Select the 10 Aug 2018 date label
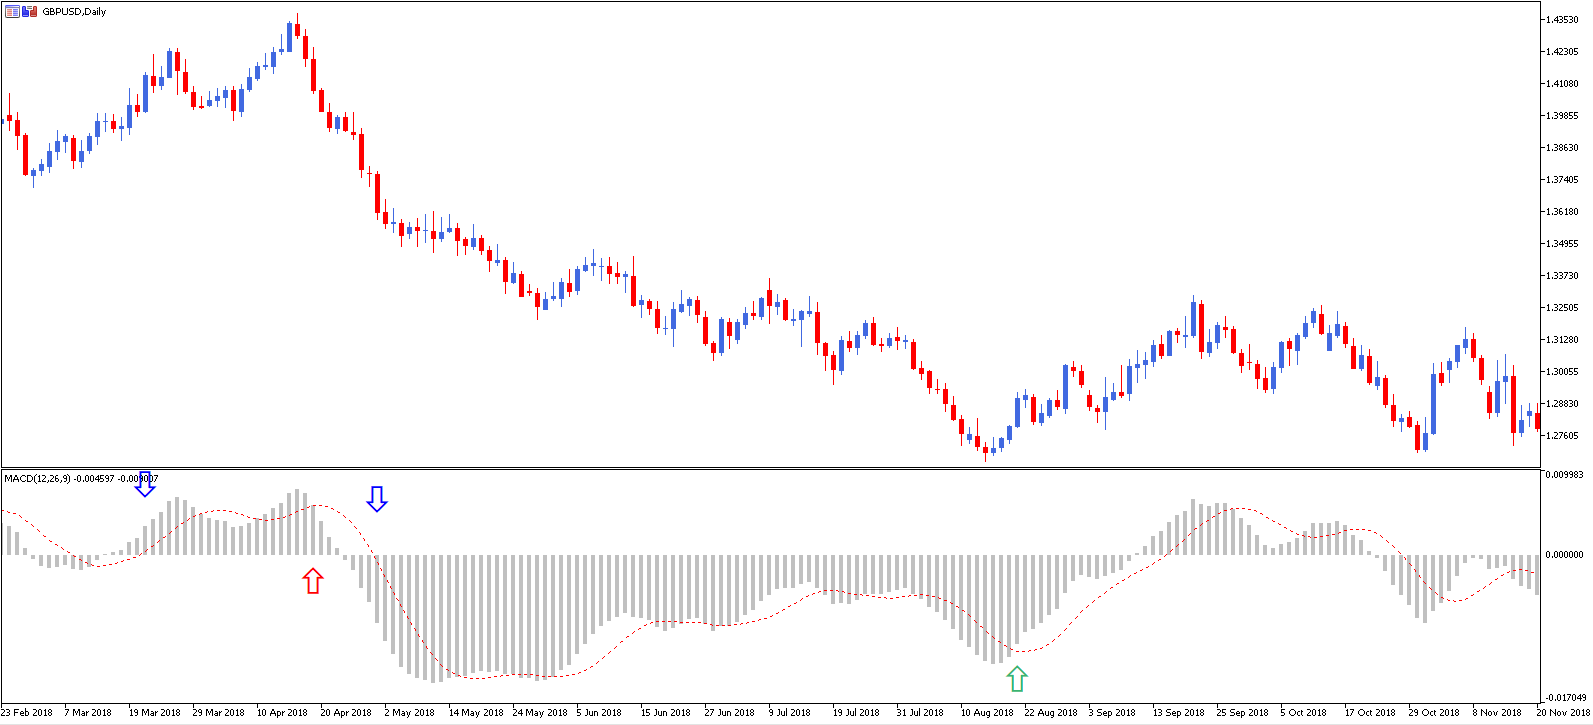This screenshot has width=1593, height=725. pos(986,713)
